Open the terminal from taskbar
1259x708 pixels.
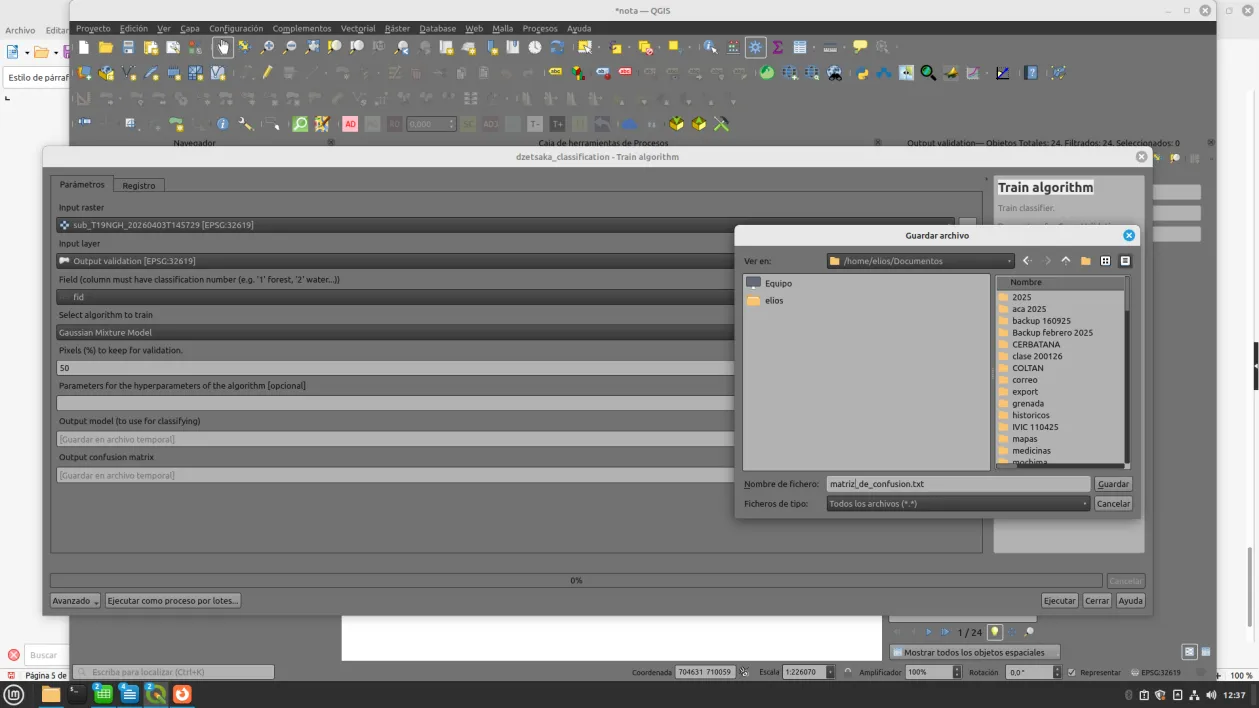click(x=77, y=694)
